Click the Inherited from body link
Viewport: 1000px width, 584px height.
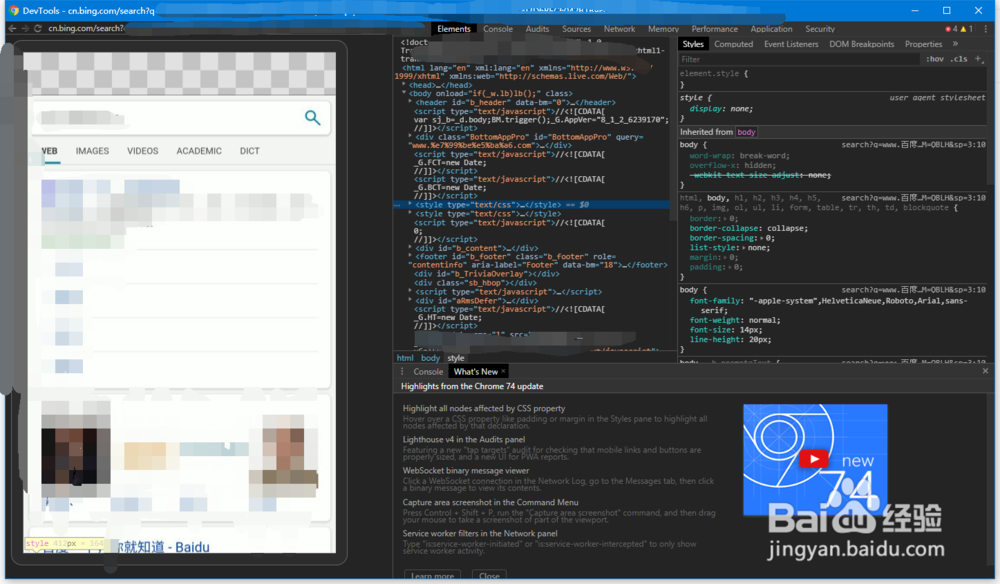point(746,132)
